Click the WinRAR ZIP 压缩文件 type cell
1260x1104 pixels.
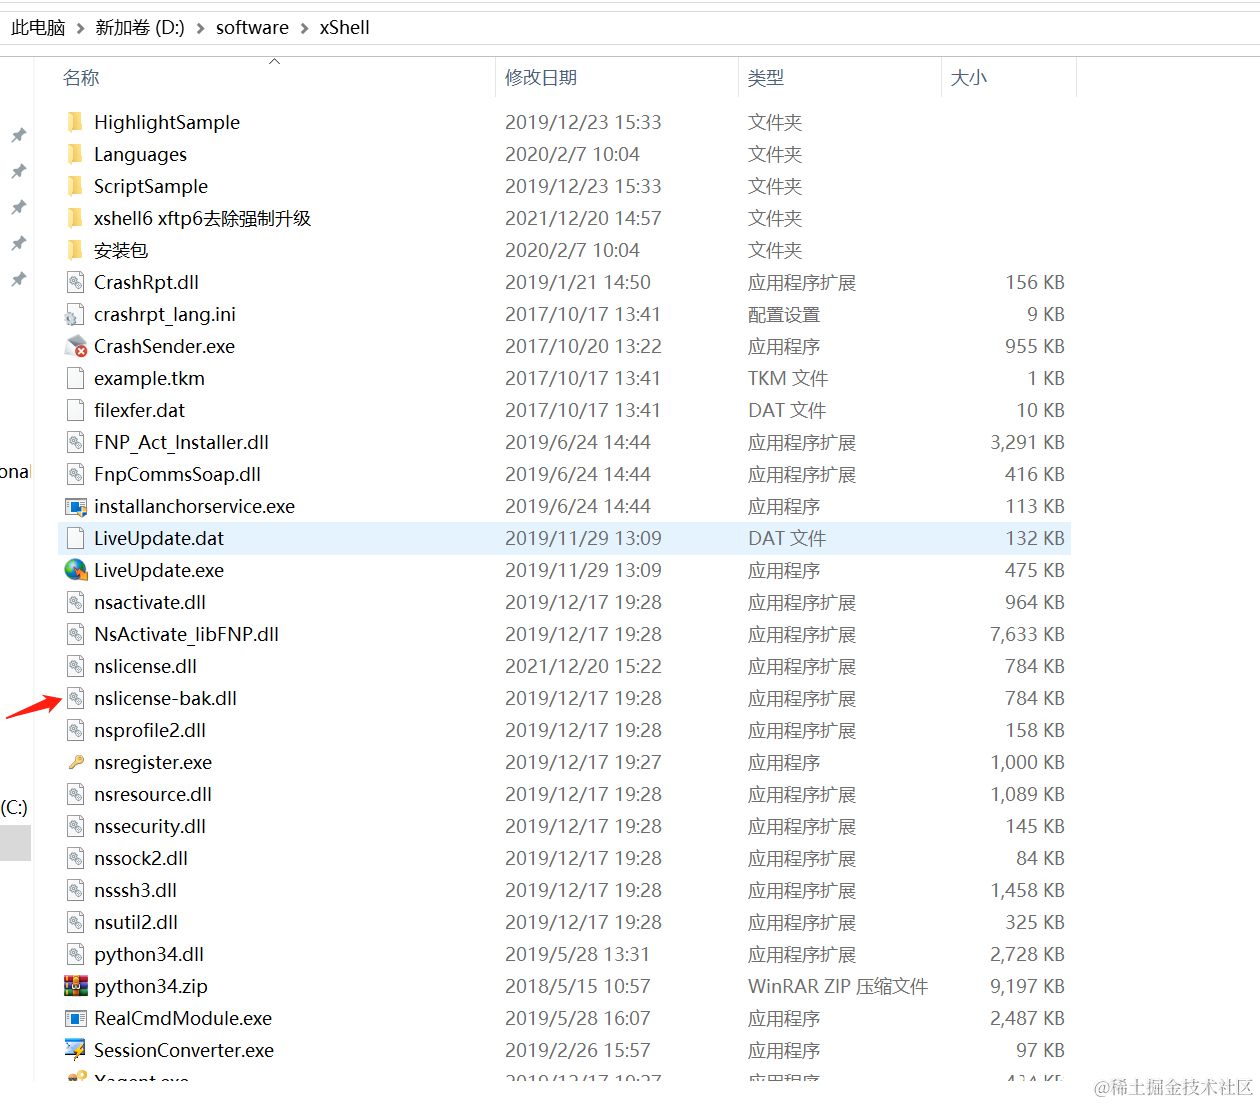[838, 986]
